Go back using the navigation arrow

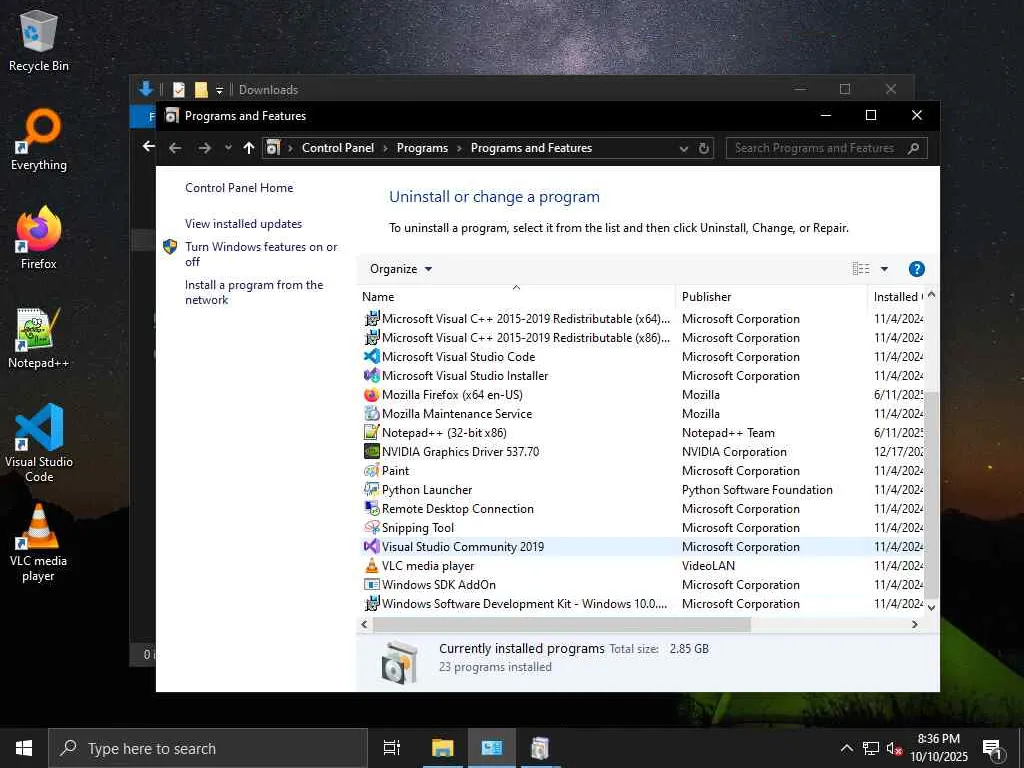pos(174,148)
